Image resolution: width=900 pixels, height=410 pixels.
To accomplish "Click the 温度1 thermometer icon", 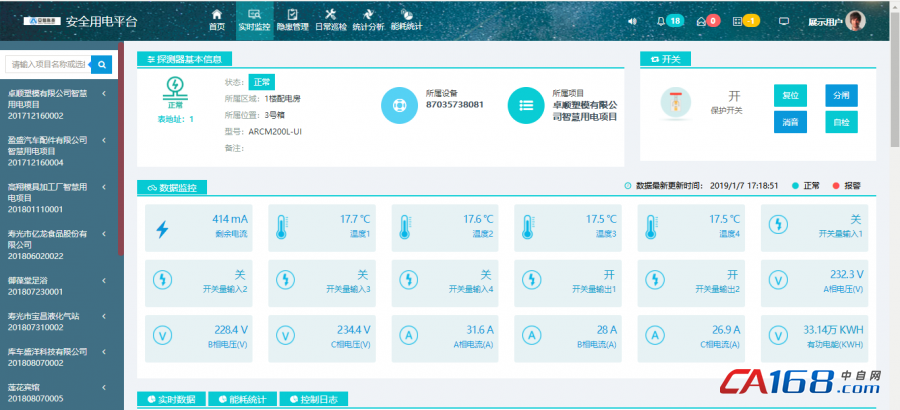I will (281, 227).
